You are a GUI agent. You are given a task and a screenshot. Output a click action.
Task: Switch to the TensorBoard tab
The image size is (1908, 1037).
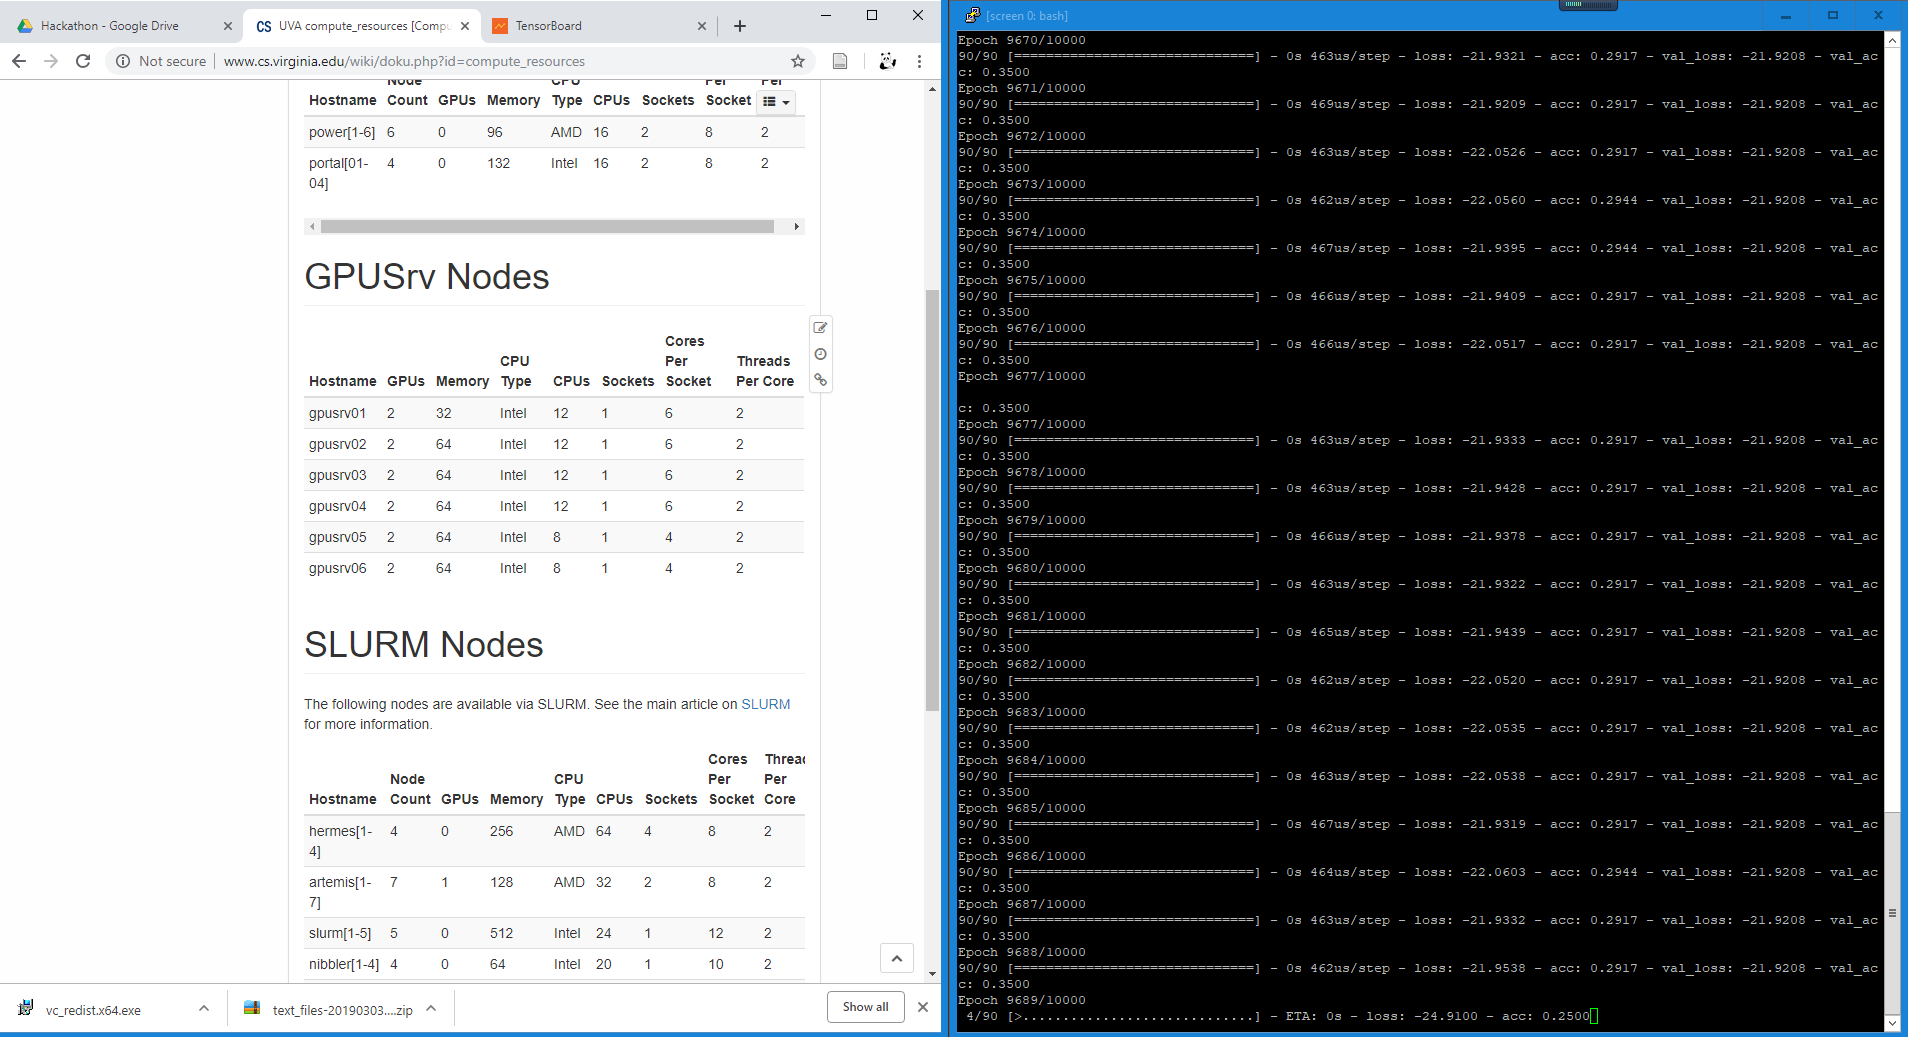(x=600, y=26)
